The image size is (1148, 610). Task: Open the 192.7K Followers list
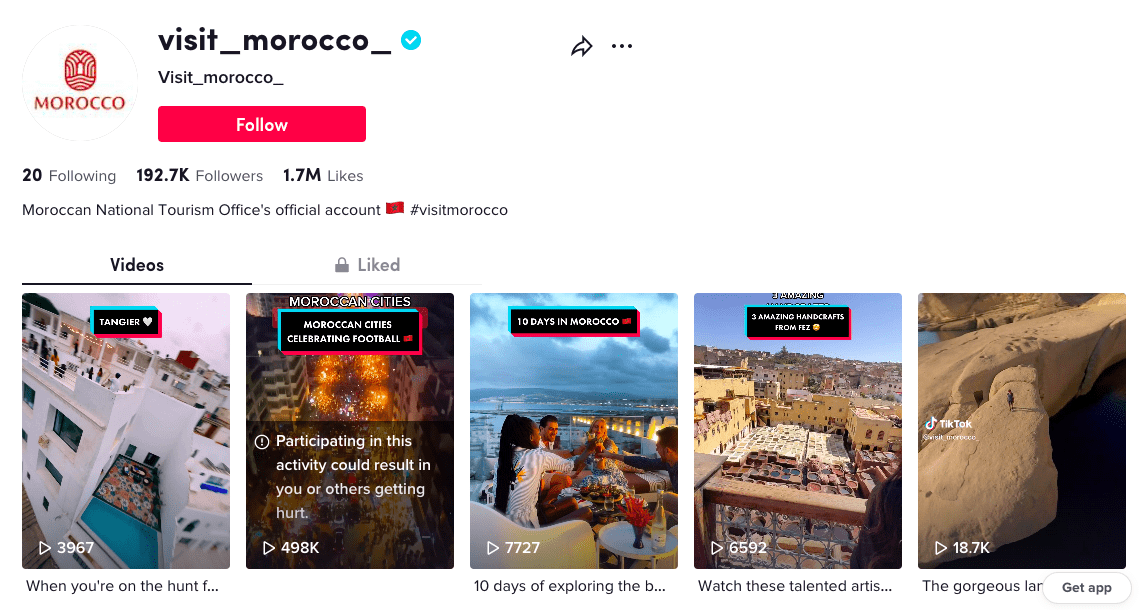[x=199, y=176]
